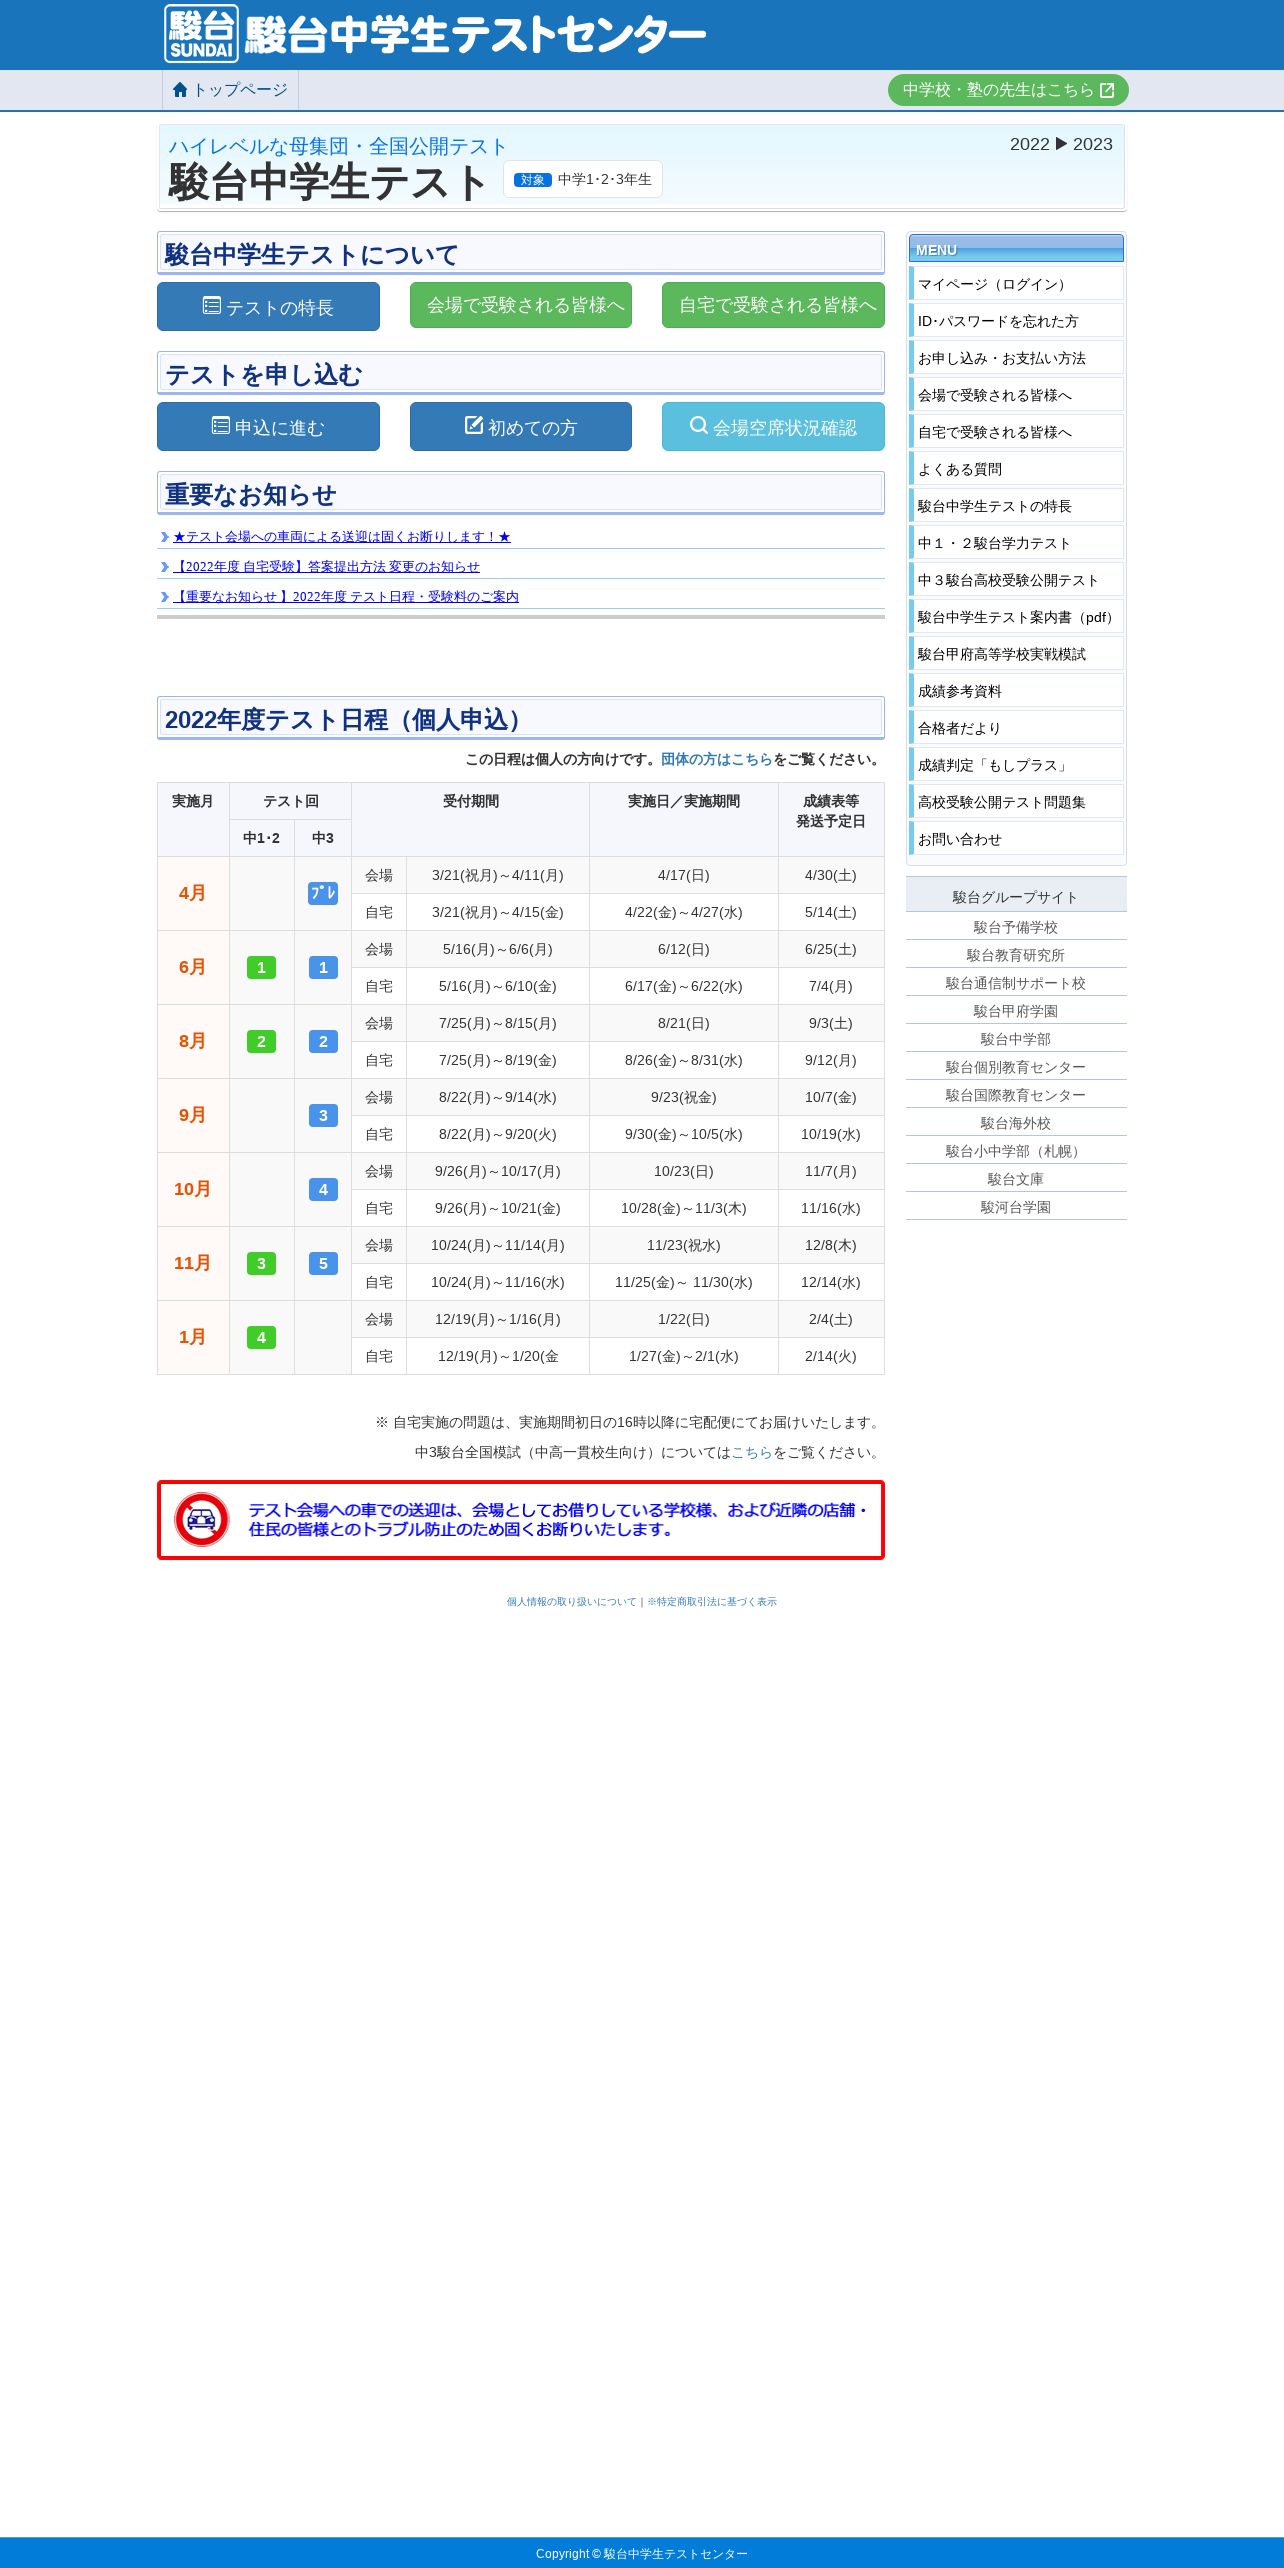Image resolution: width=1284 pixels, height=2568 pixels.
Task: Open 駿台中学生テストの特長 menu item
Action: pyautogui.click(x=1016, y=506)
